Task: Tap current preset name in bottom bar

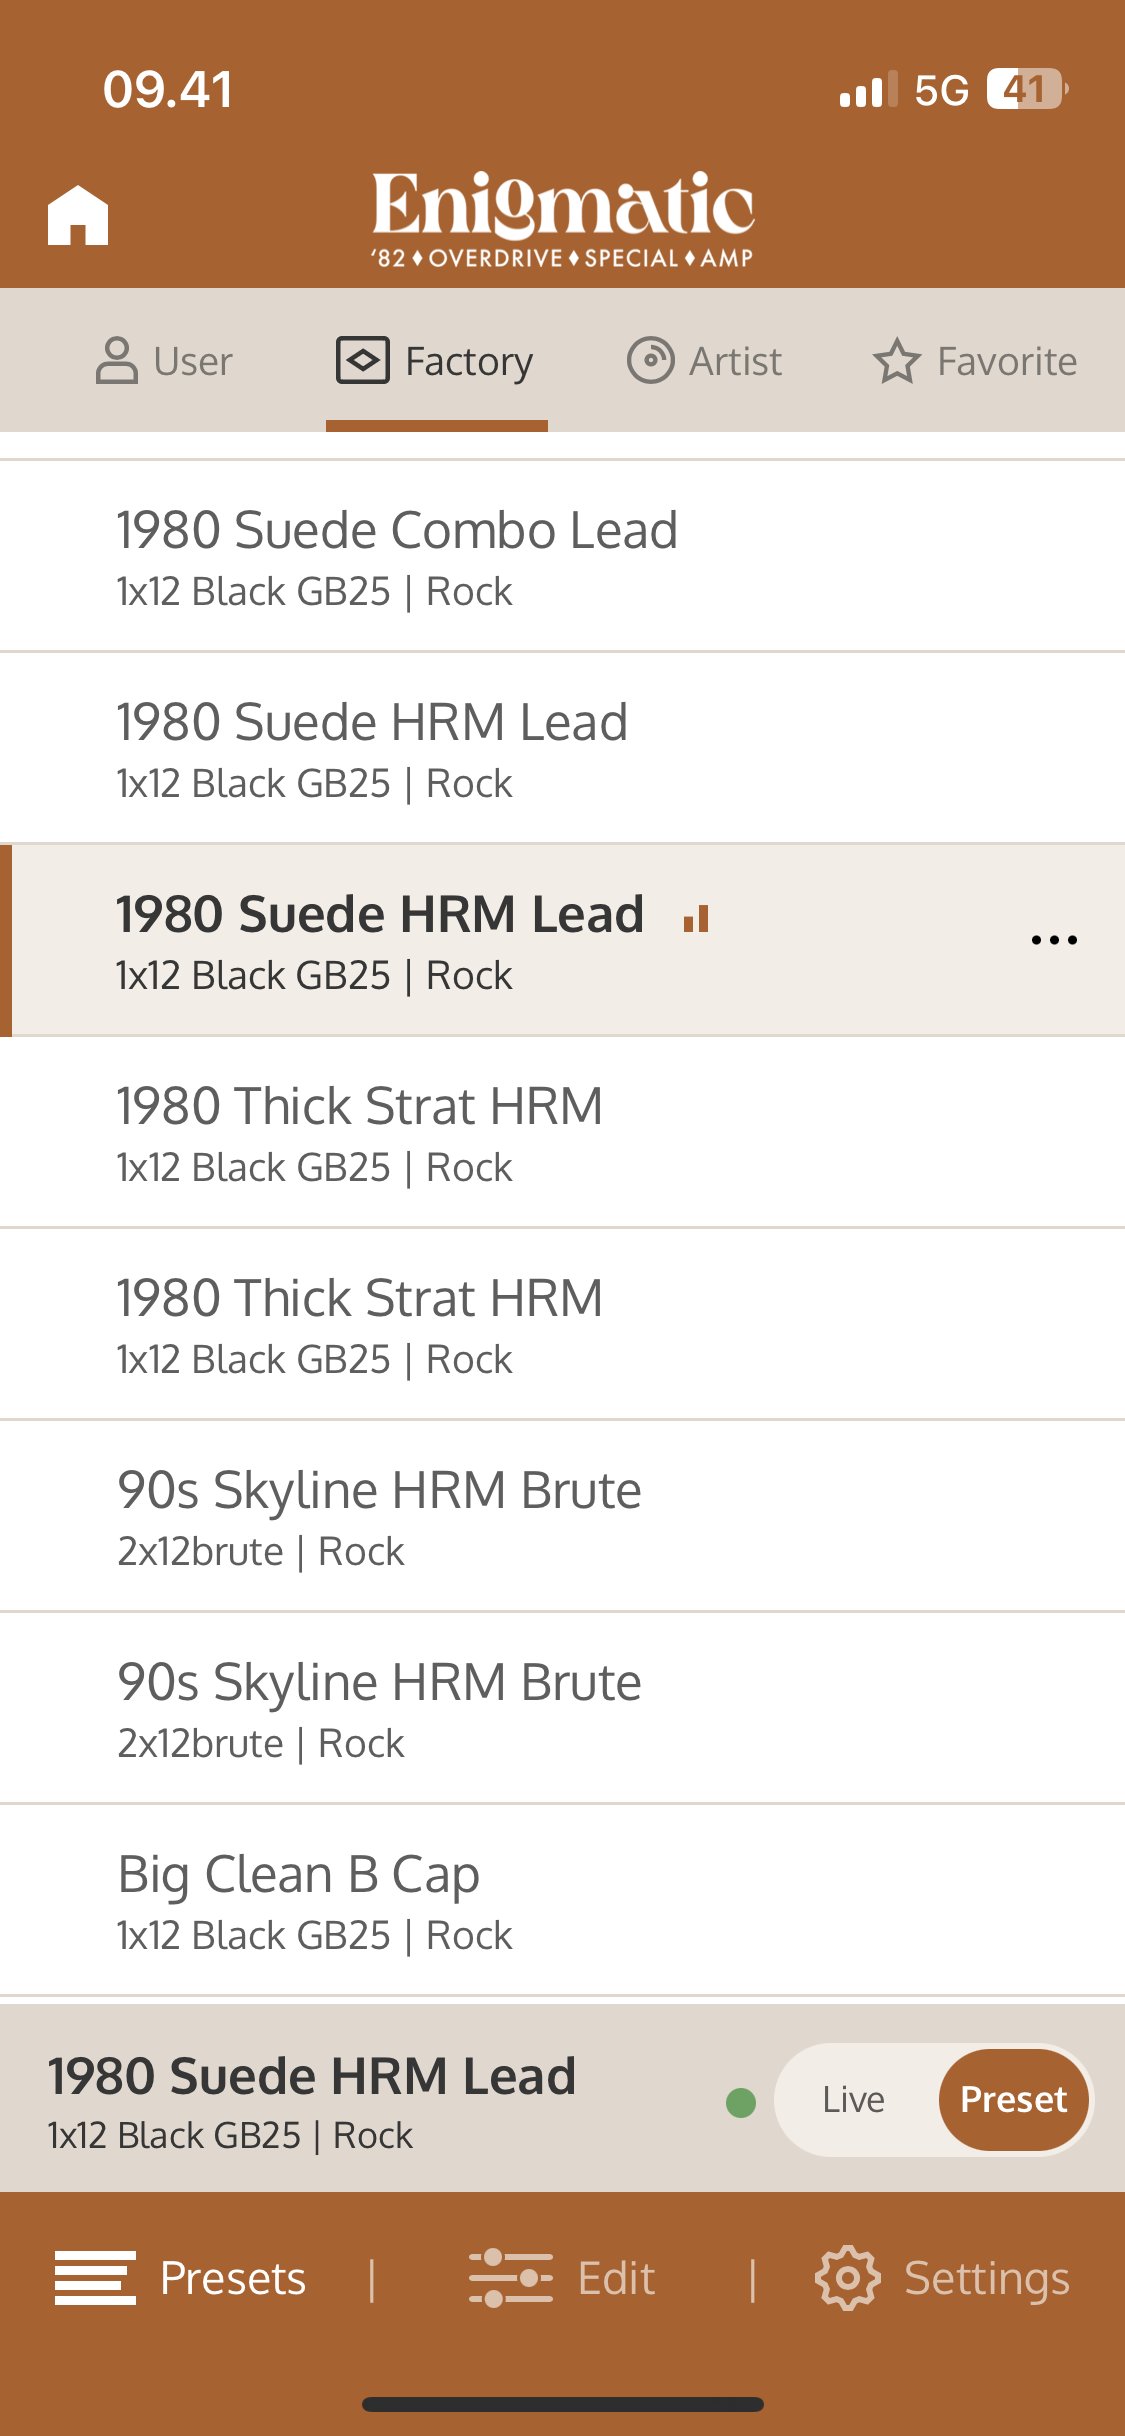Action: pyautogui.click(x=312, y=2076)
